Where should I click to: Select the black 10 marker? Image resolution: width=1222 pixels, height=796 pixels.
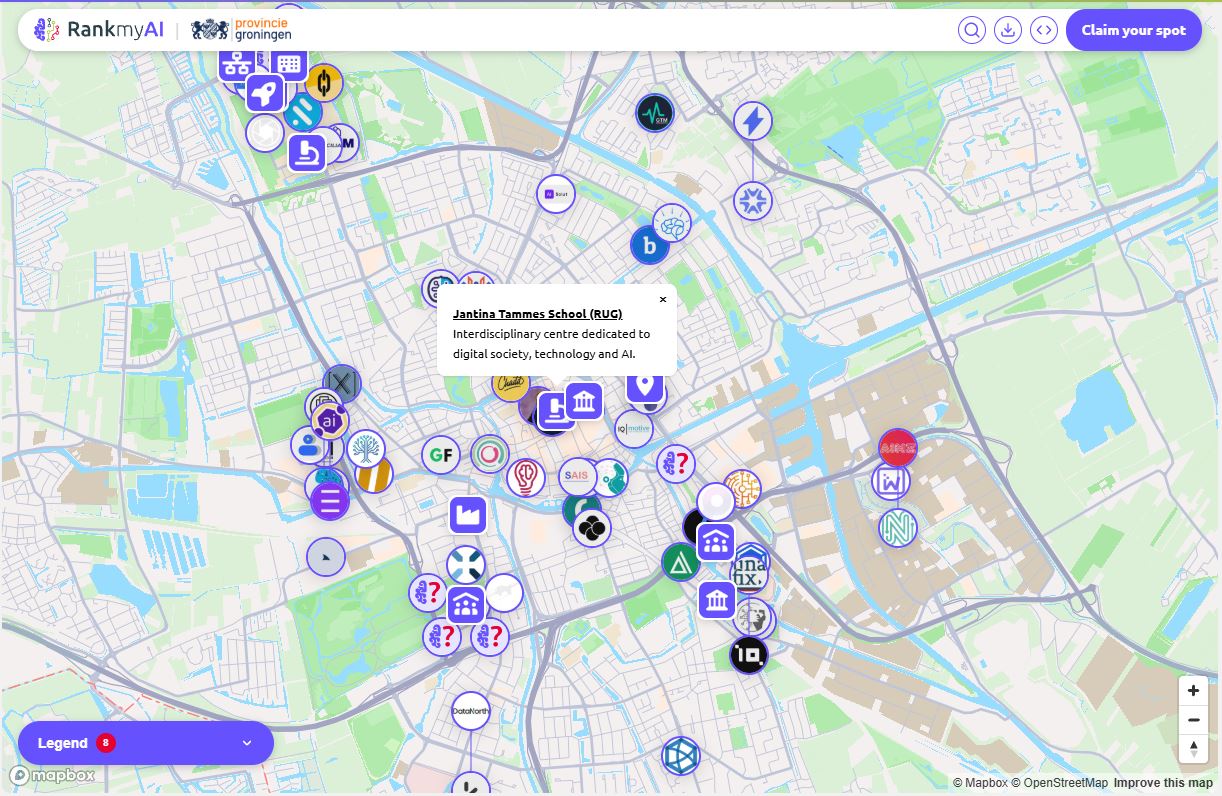[x=748, y=656]
